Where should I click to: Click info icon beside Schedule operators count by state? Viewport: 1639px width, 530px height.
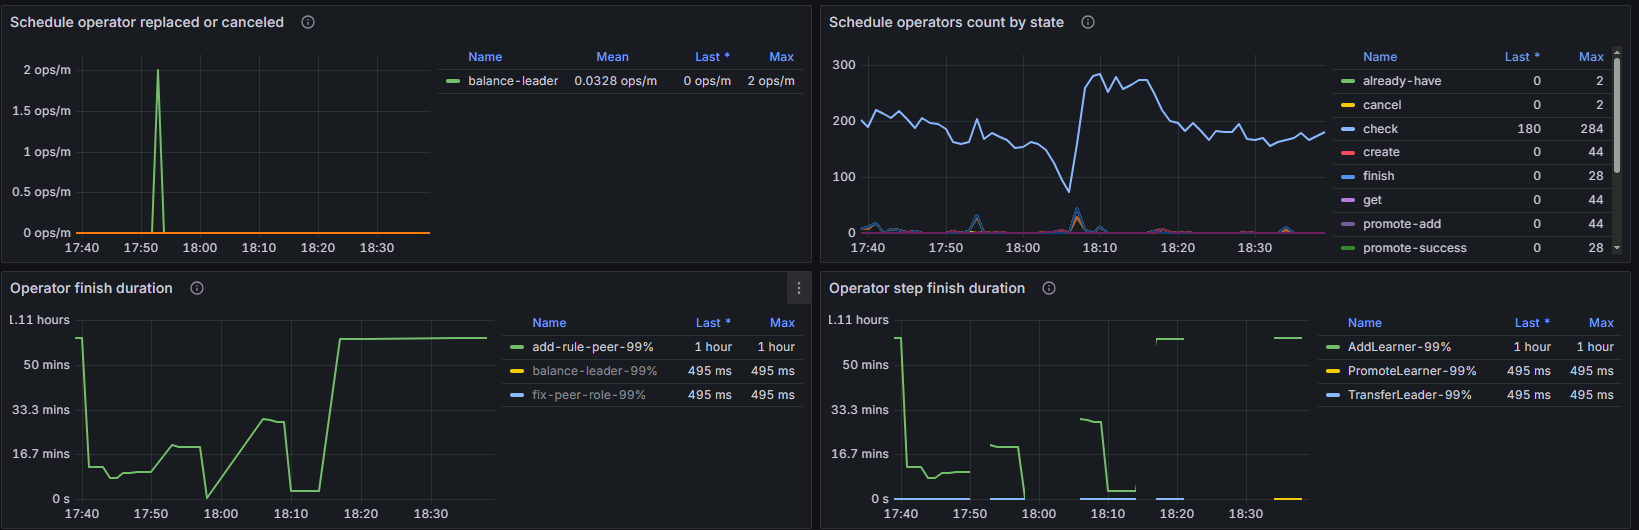coord(1088,22)
